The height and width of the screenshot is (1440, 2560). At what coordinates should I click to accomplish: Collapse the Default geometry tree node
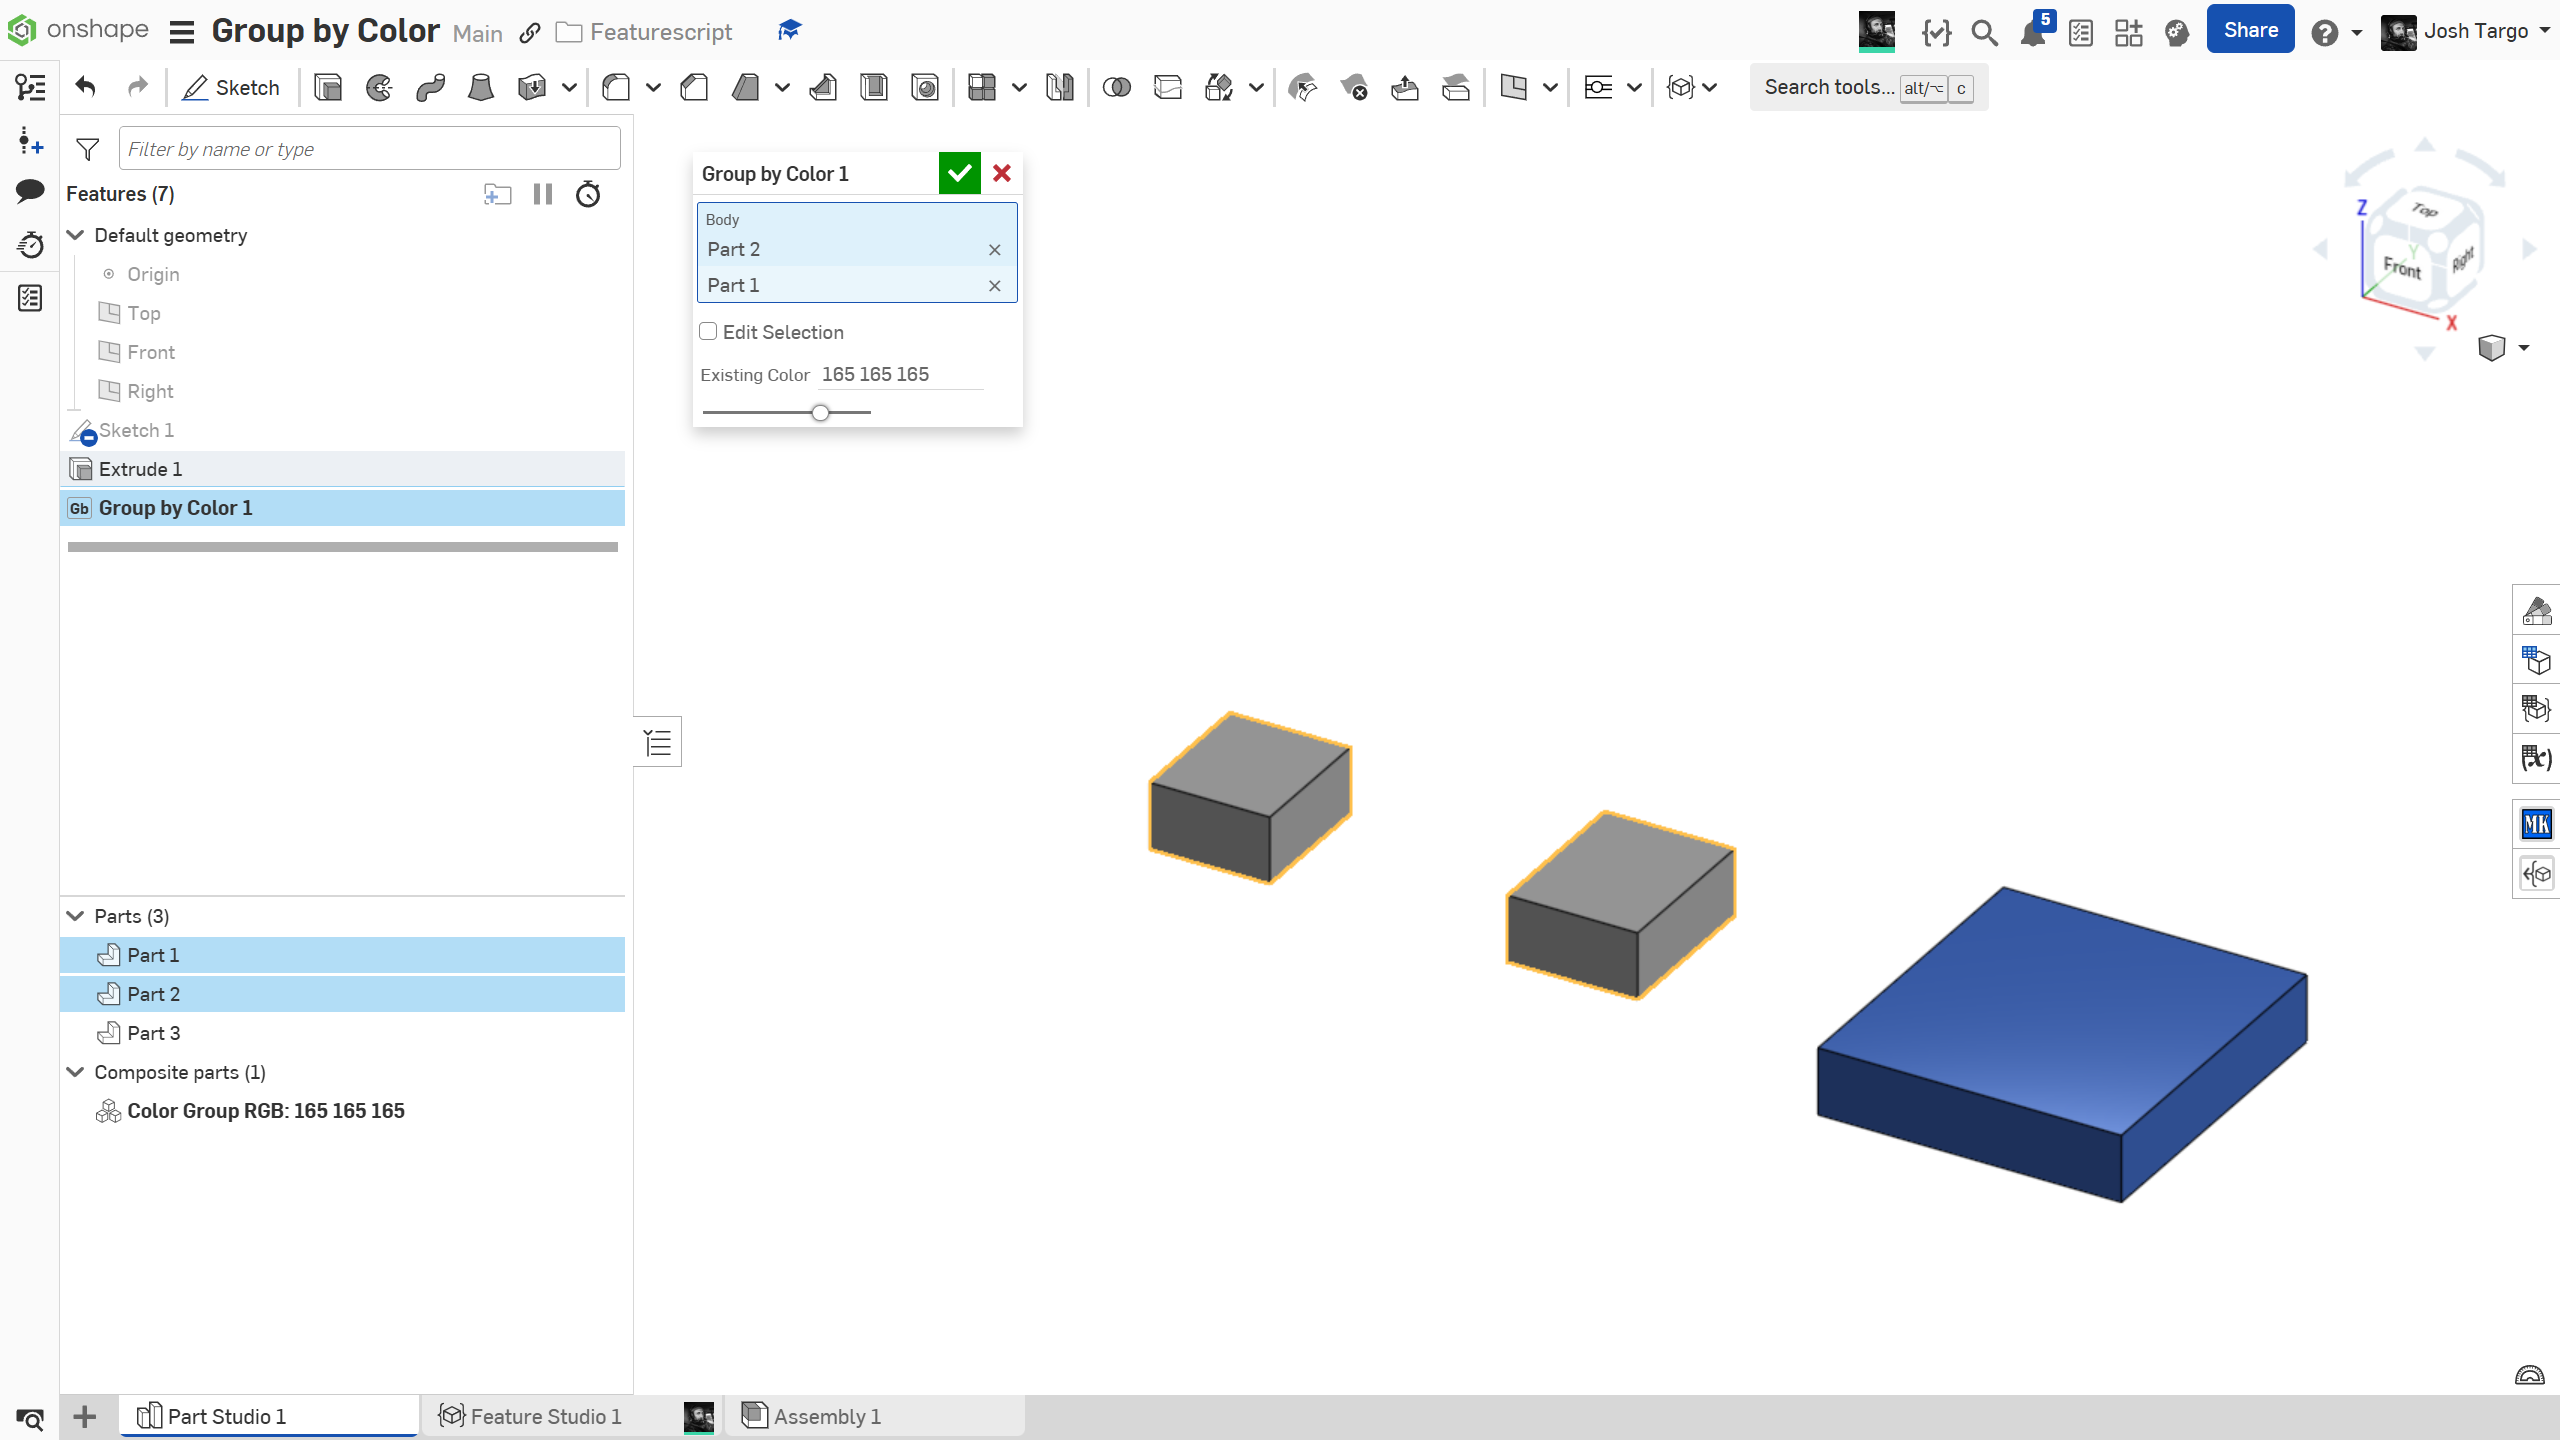click(x=75, y=235)
